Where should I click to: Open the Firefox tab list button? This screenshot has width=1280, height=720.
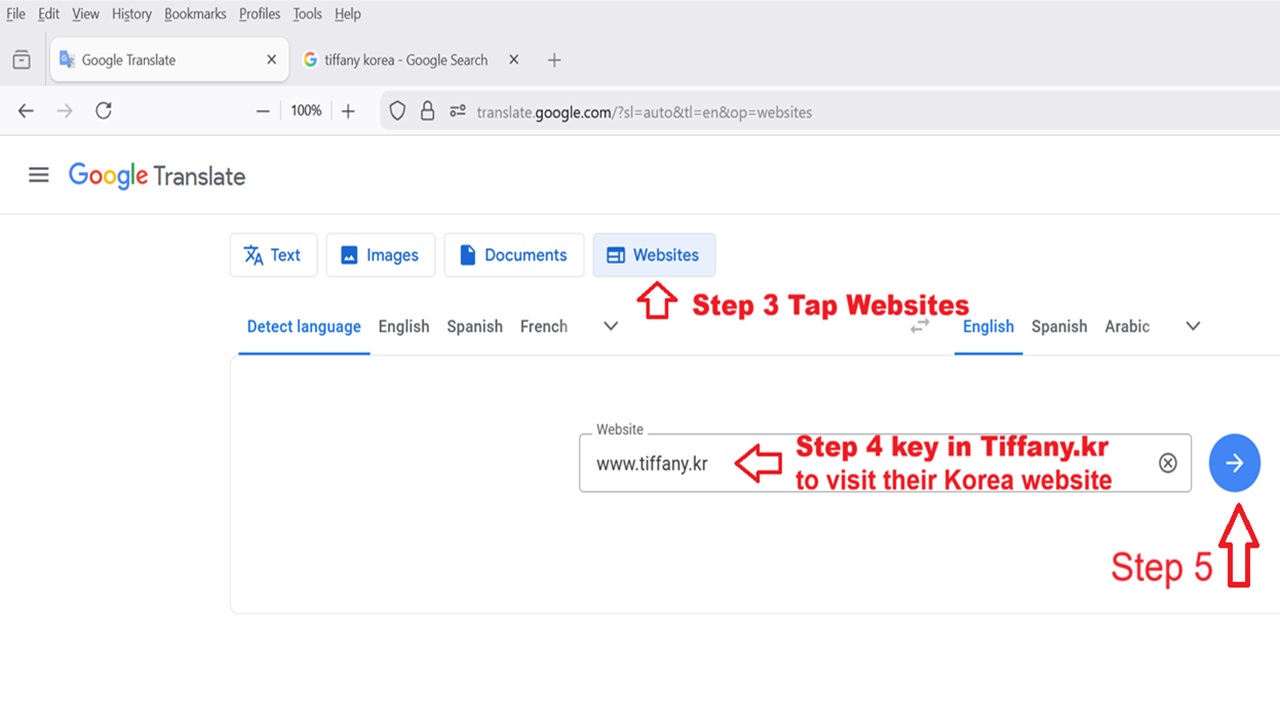[21, 60]
